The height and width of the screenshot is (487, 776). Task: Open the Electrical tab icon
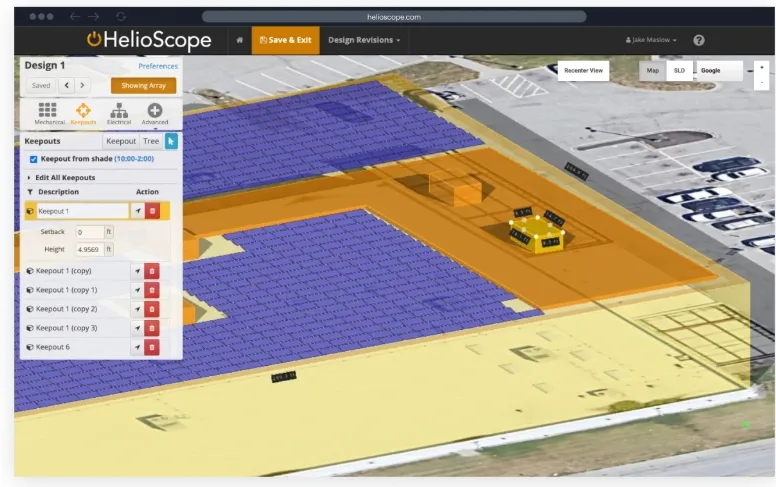tap(119, 113)
